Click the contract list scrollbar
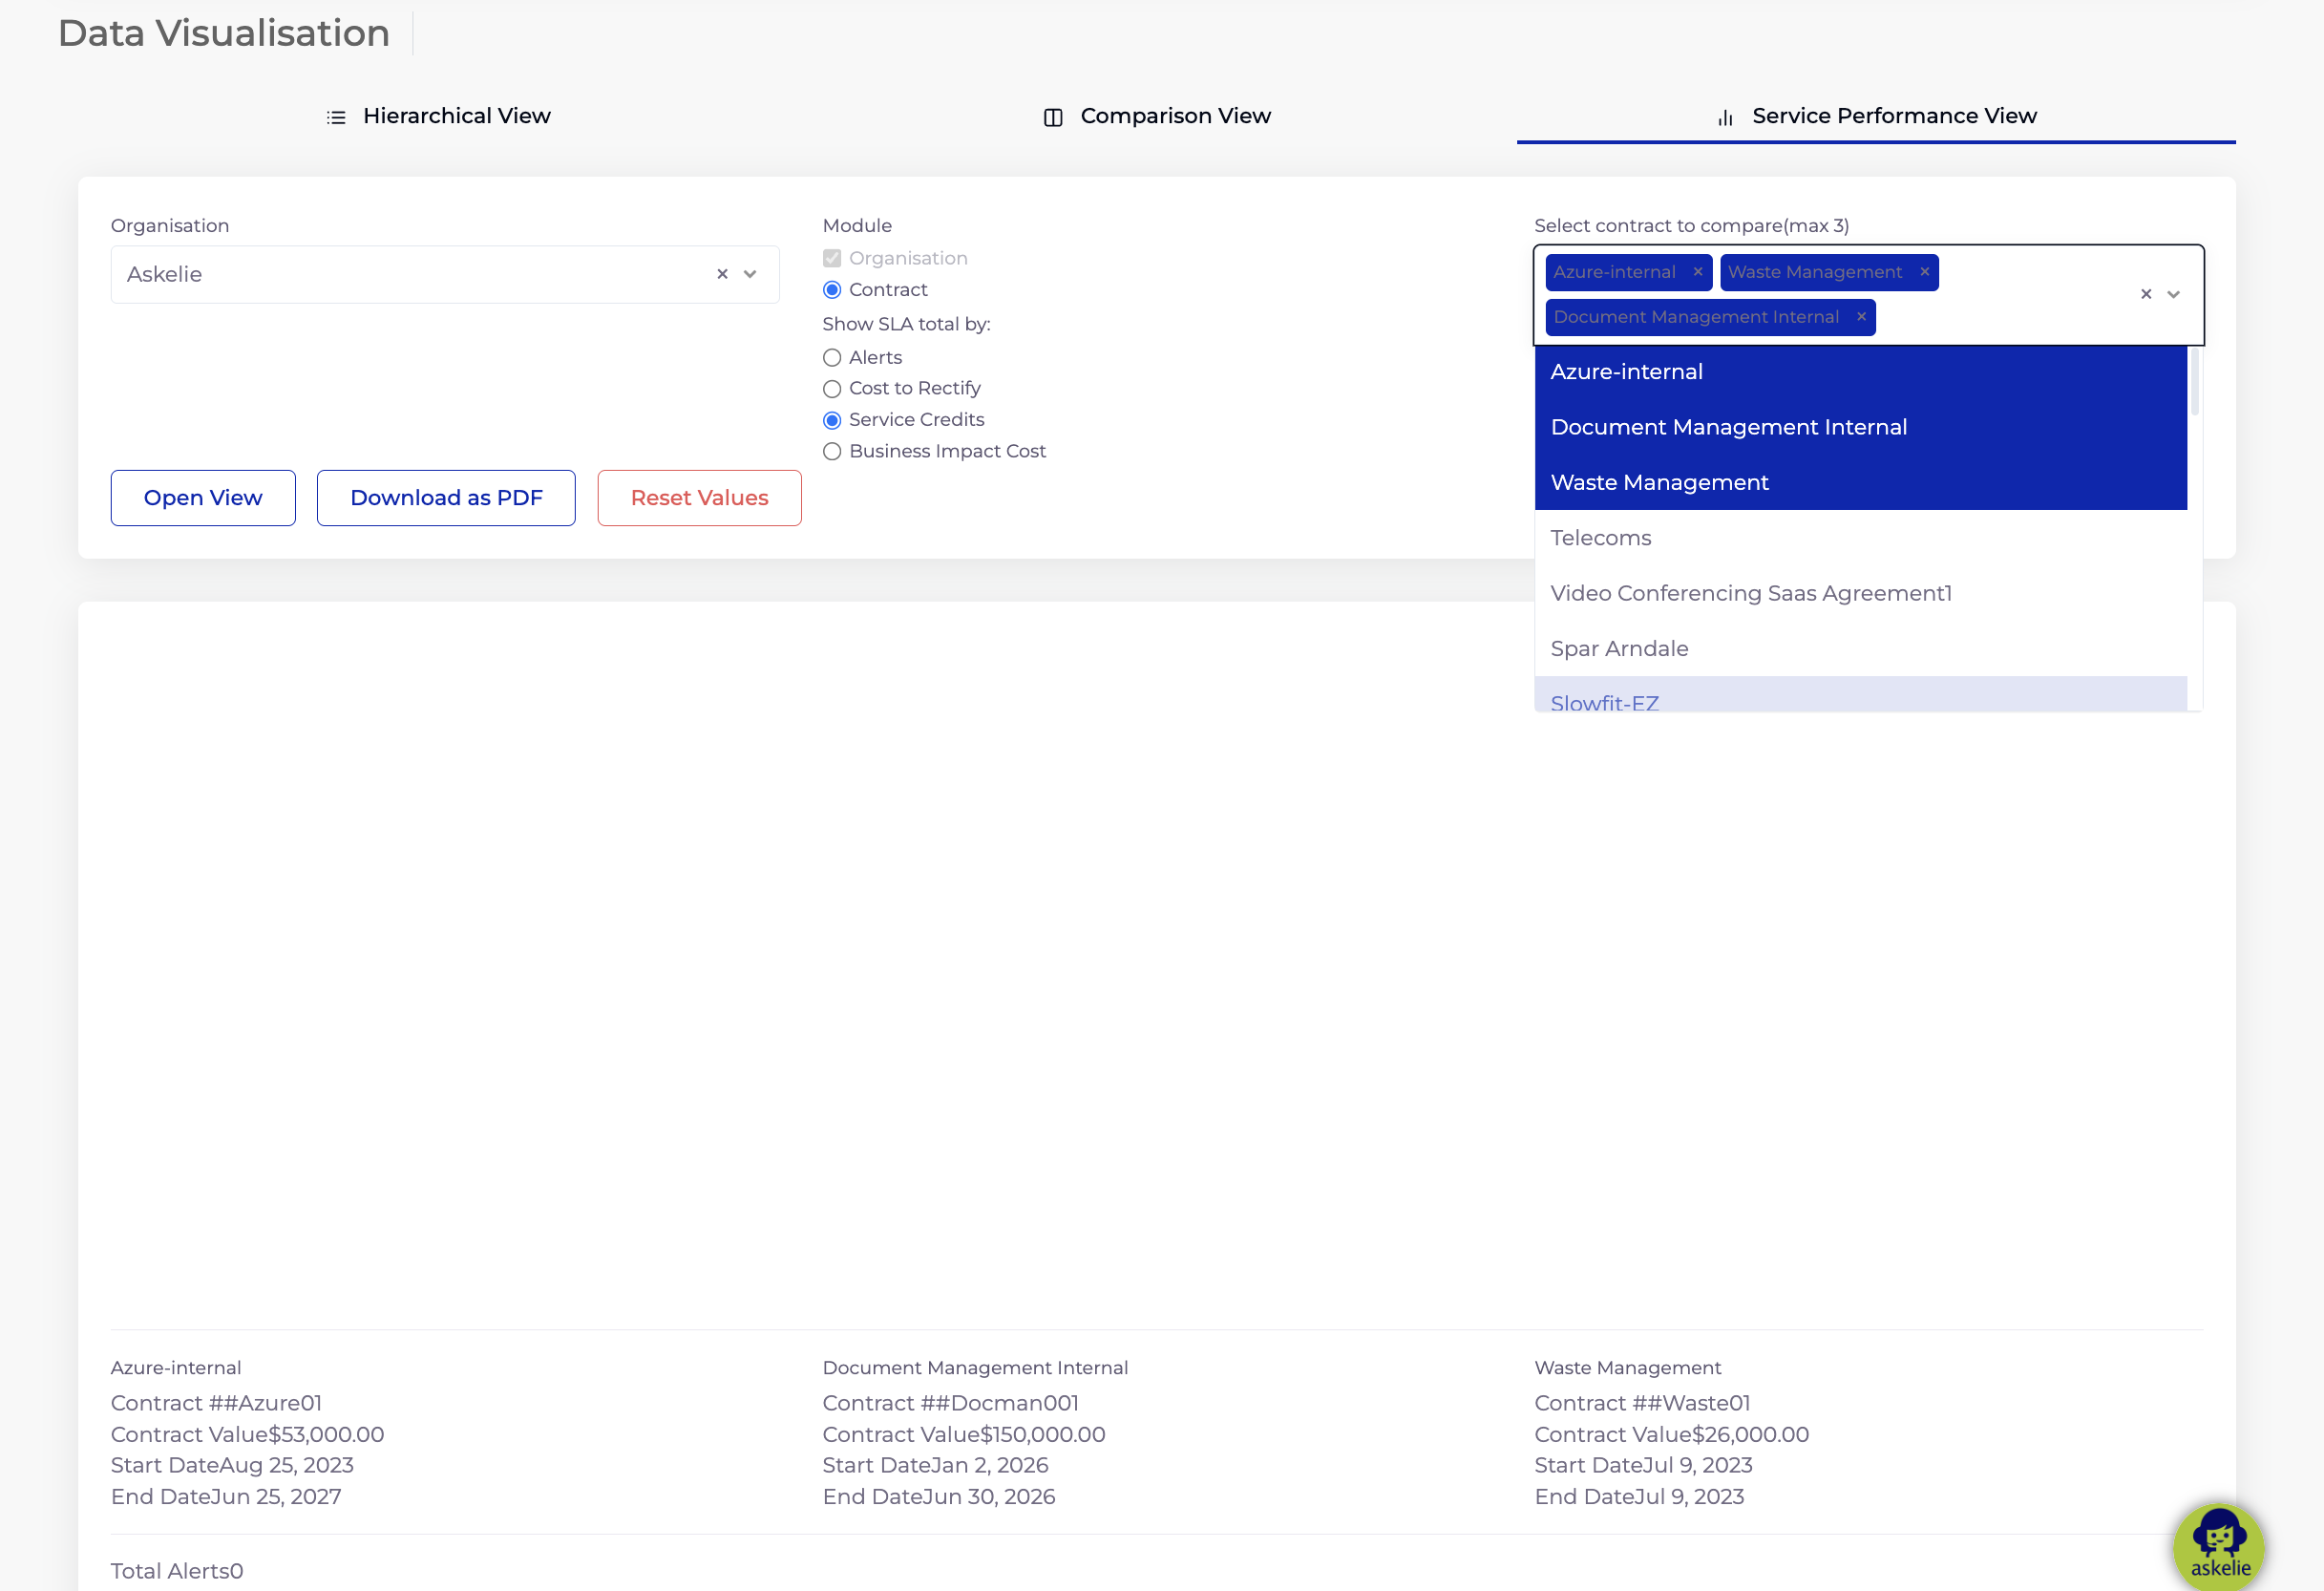 (2195, 382)
